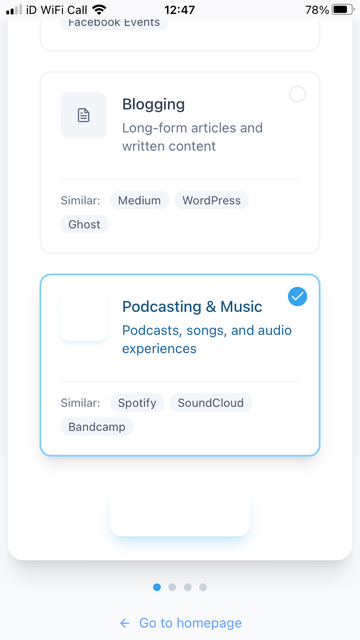Tap the cellular signal bars icon
This screenshot has width=360, height=640.
(14, 10)
